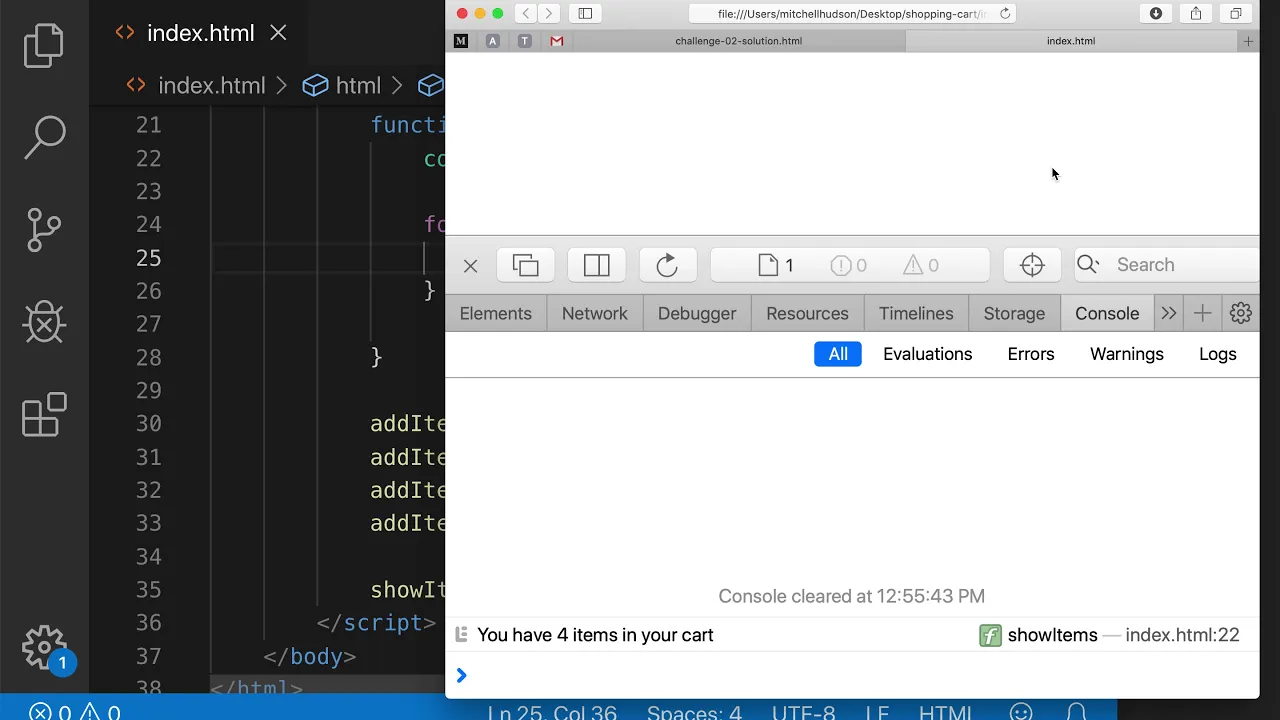The image size is (1280, 720).
Task: Open the Explorer view in VS Code
Action: point(44,46)
